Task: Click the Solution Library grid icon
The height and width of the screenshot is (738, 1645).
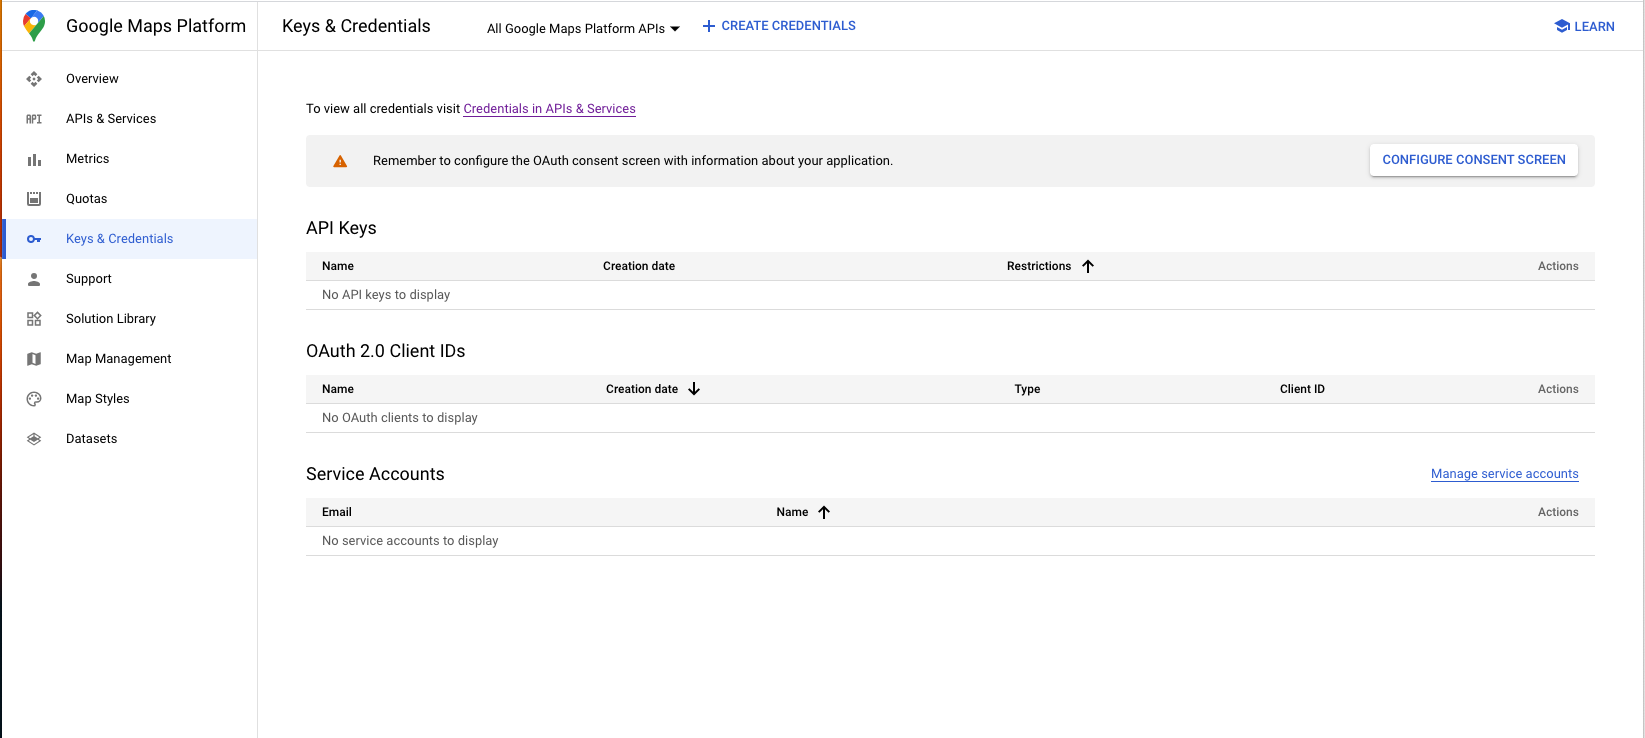Action: pyautogui.click(x=34, y=319)
